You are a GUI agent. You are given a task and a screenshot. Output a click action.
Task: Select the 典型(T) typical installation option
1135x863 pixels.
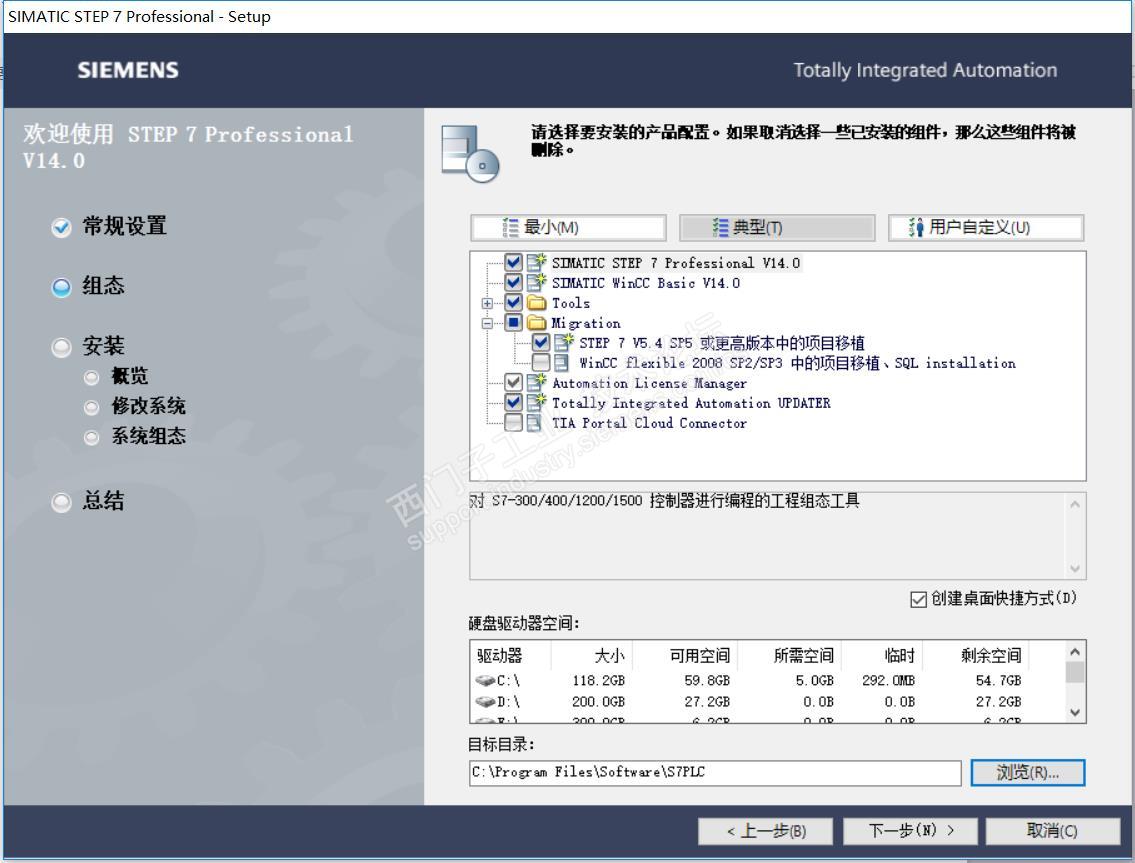pos(777,227)
